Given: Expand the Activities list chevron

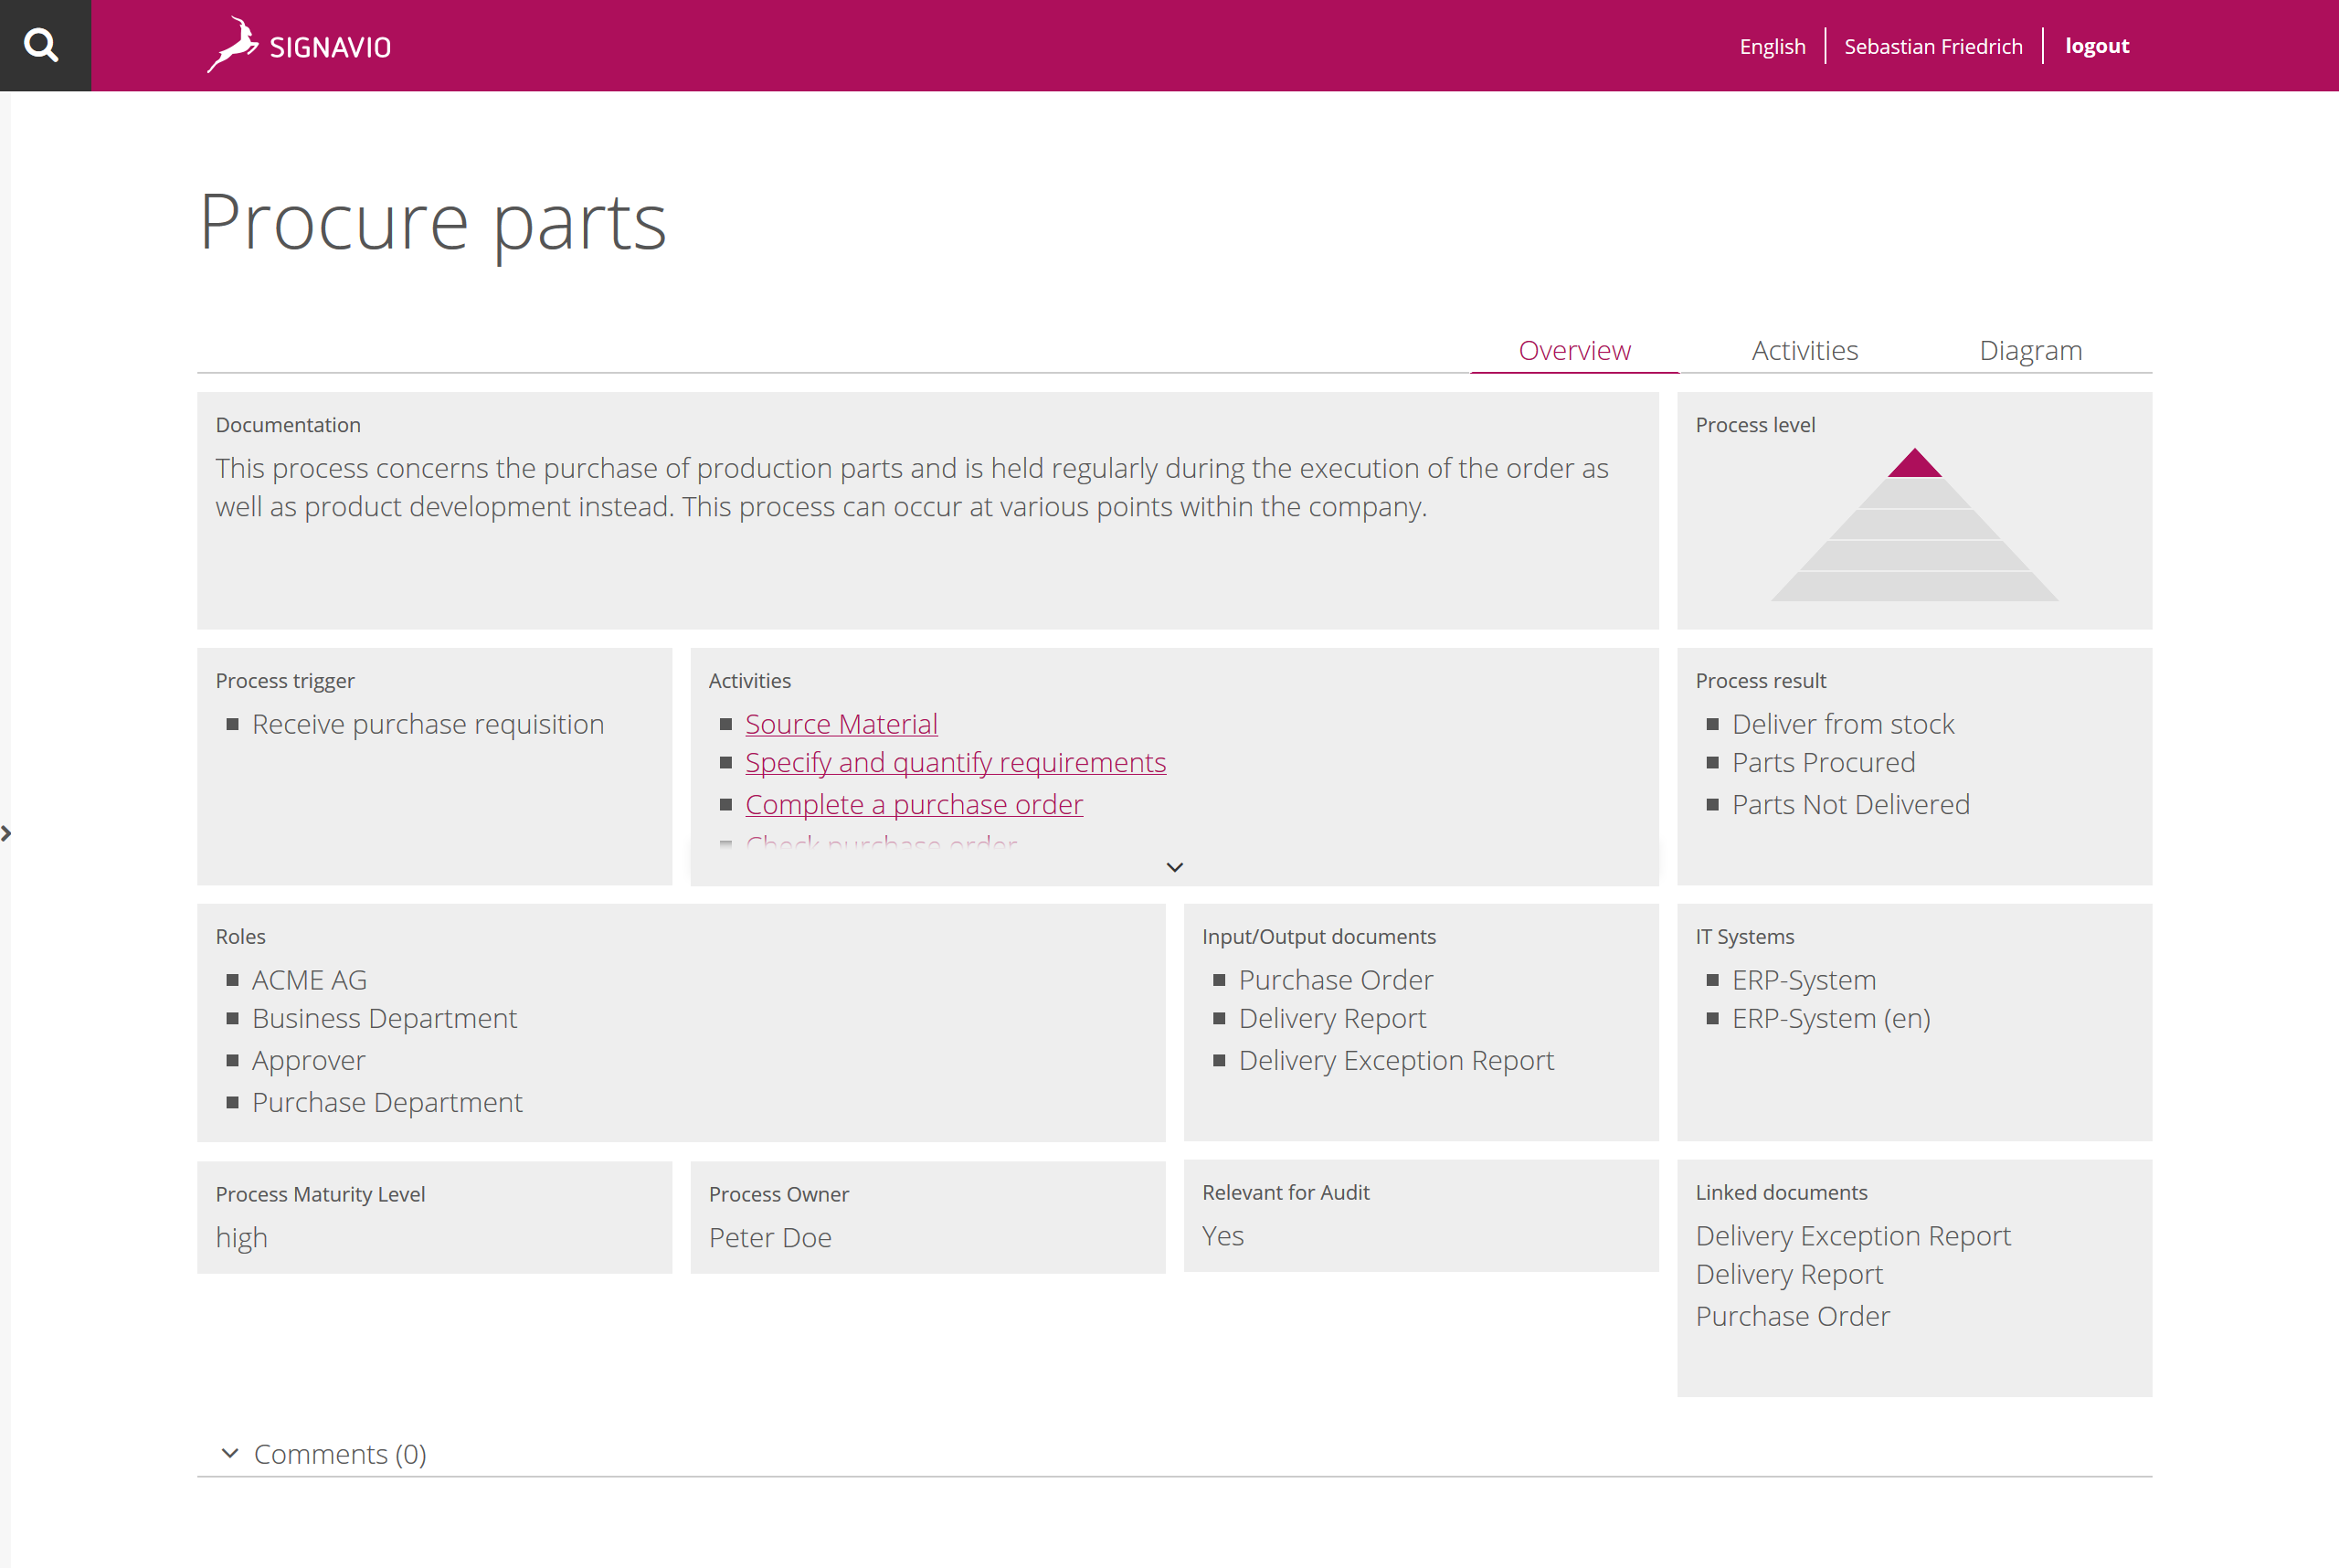Looking at the screenshot, I should pos(1174,867).
